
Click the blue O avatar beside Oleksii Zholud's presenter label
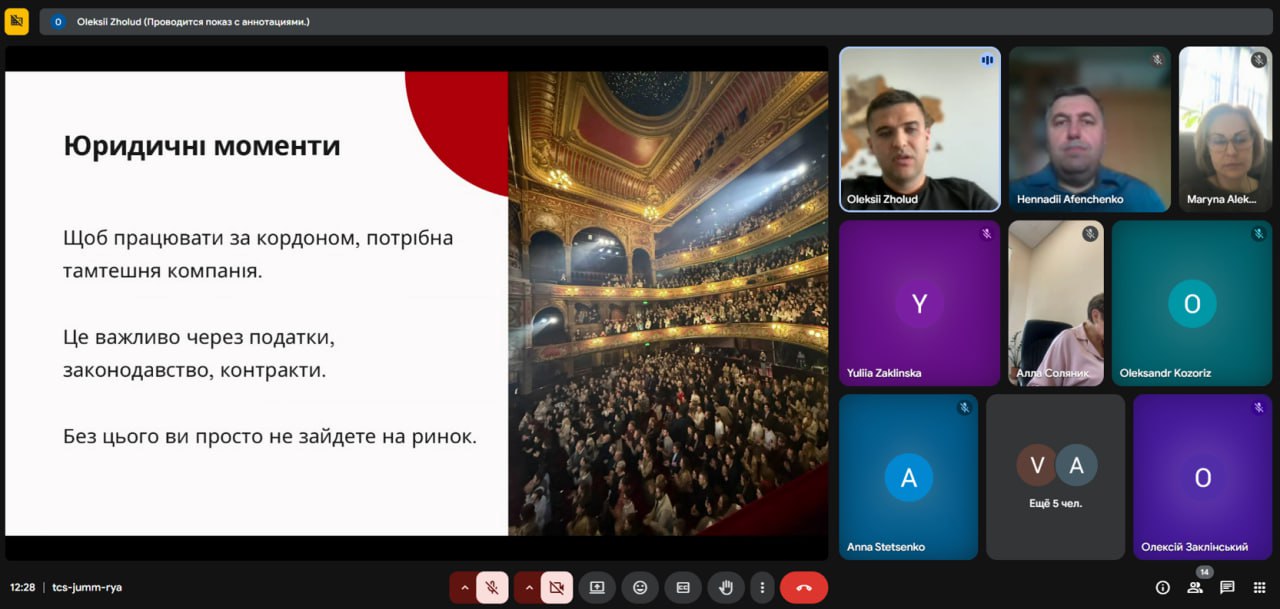58,21
